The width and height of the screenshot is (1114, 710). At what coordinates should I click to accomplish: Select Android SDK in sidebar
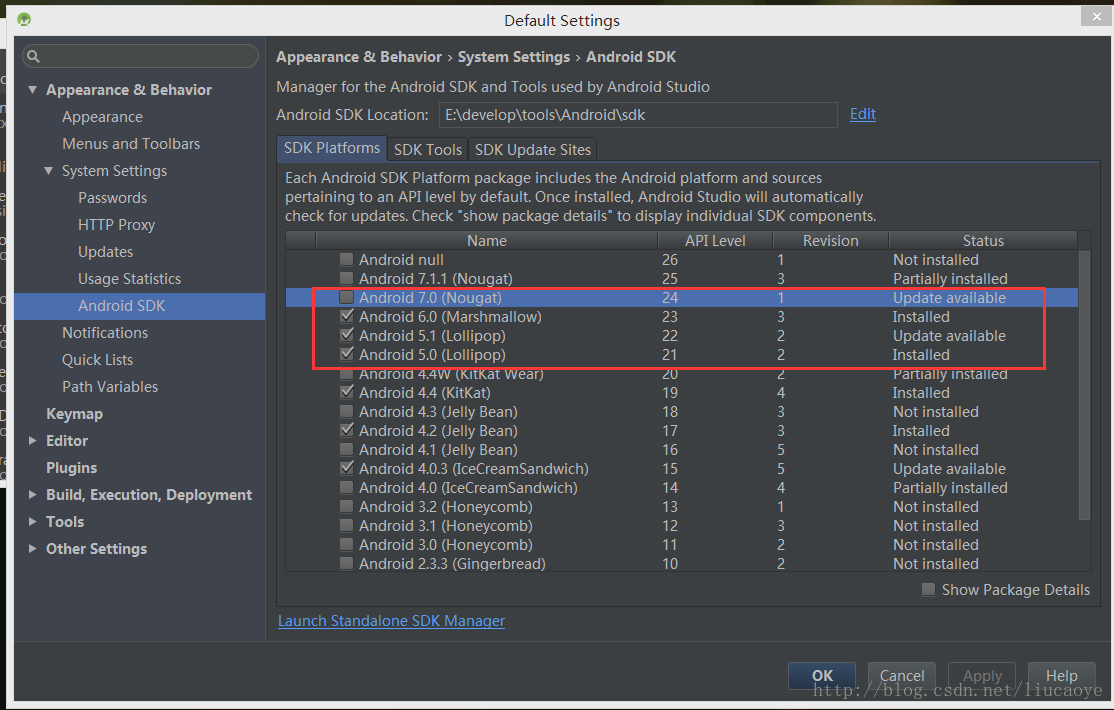click(139, 306)
